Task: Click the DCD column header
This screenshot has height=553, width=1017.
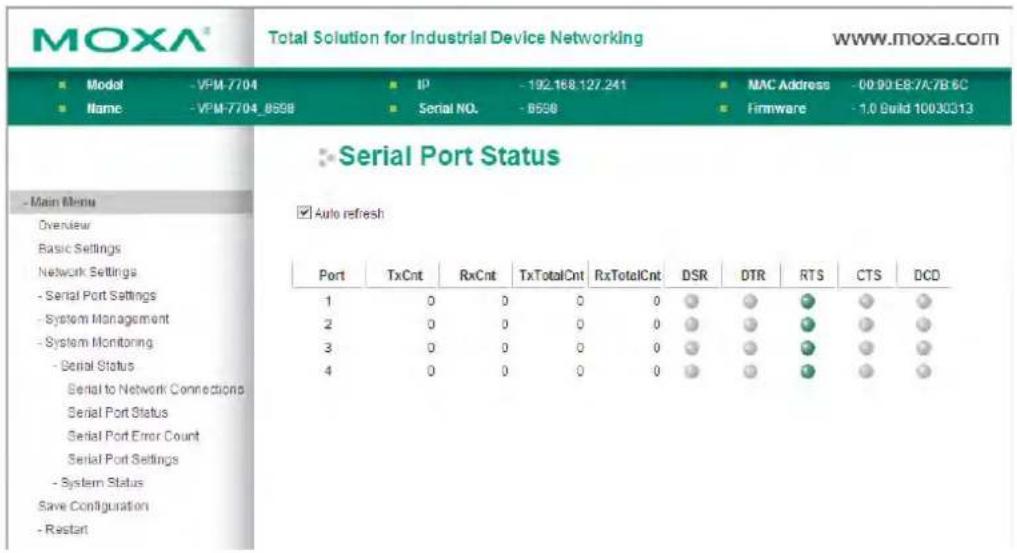Action: point(926,275)
